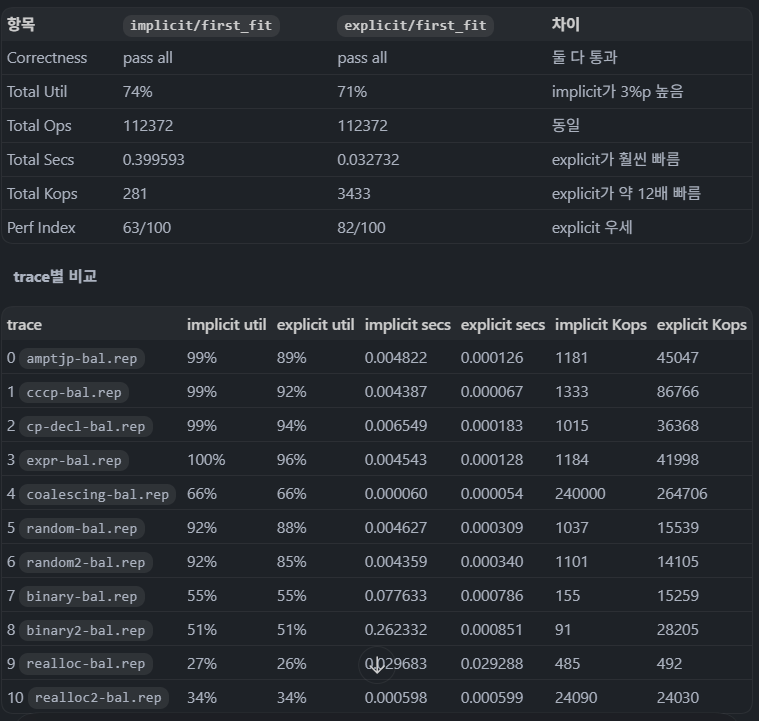Select the random-bal.rep trace name
The width and height of the screenshot is (759, 721).
[82, 528]
